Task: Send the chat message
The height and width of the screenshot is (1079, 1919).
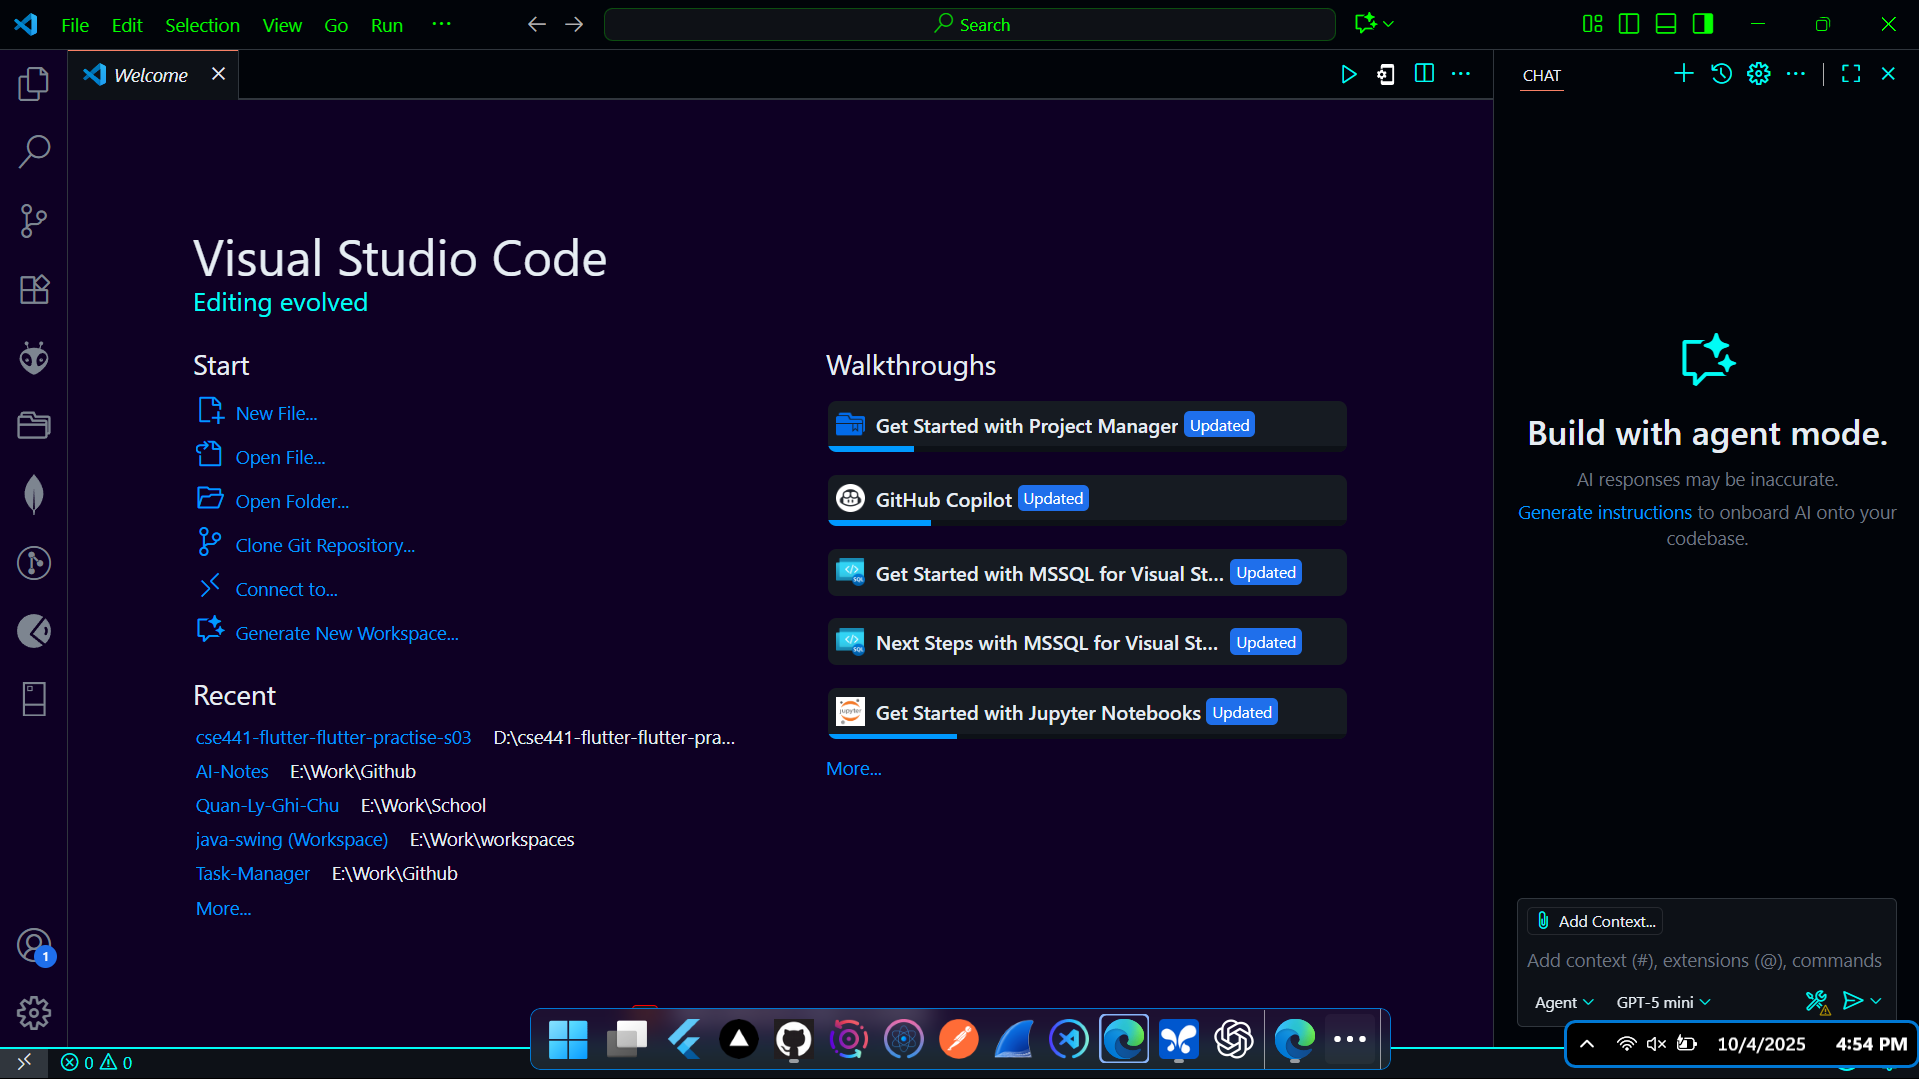Action: point(1853,1001)
